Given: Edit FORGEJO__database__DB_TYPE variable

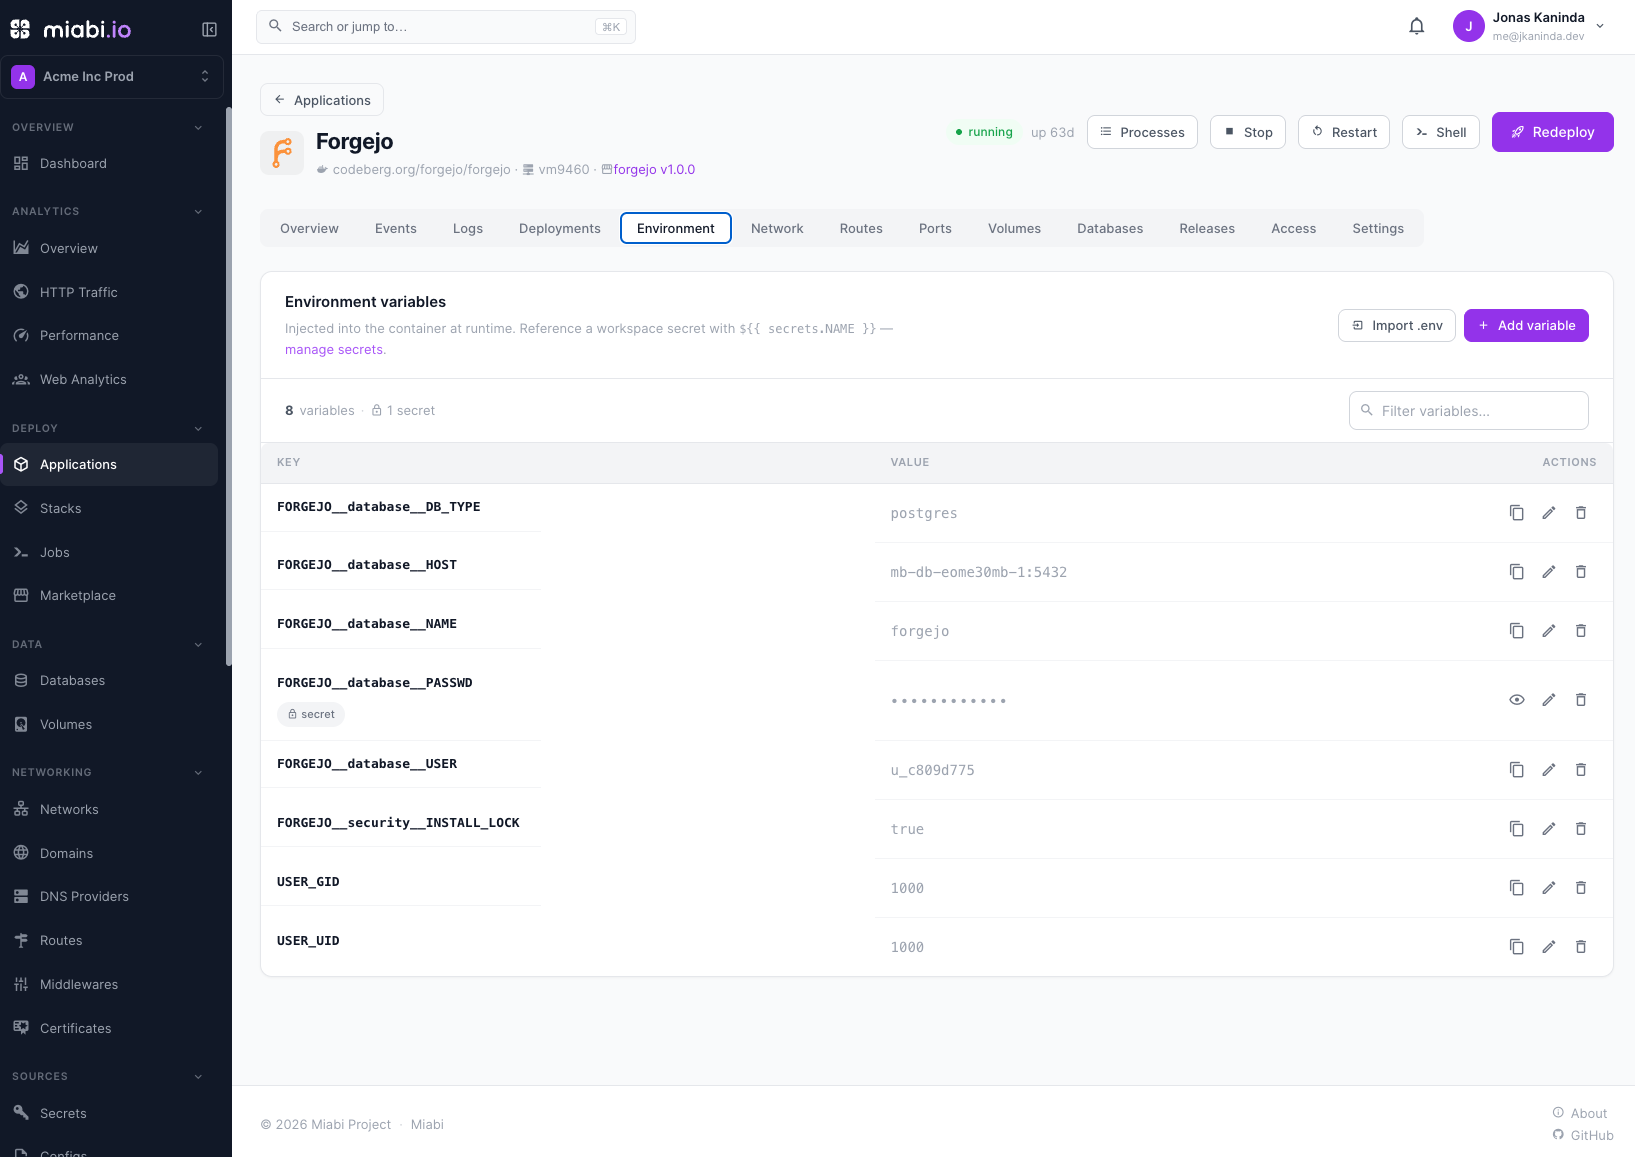Looking at the screenshot, I should (1549, 513).
